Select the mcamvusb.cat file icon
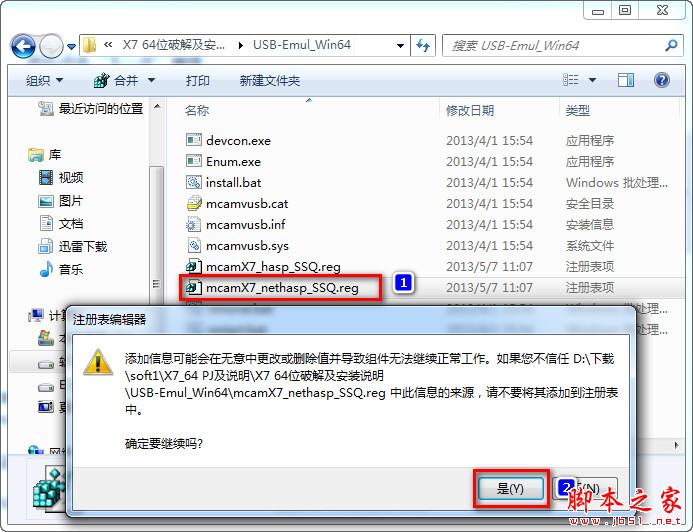Image resolution: width=693 pixels, height=532 pixels. (x=194, y=203)
